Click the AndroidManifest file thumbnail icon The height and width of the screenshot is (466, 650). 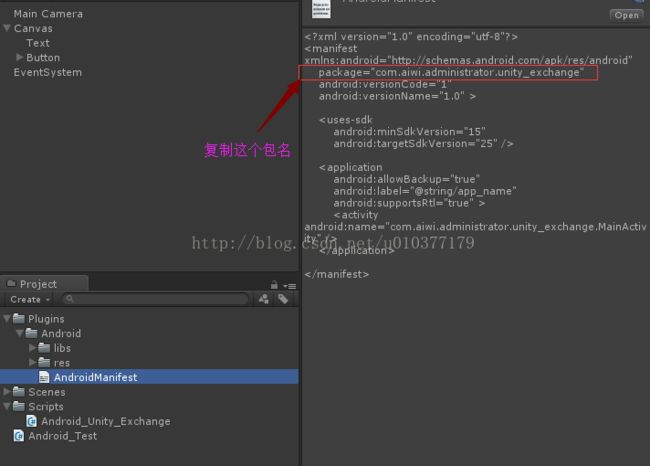pyautogui.click(x=321, y=9)
